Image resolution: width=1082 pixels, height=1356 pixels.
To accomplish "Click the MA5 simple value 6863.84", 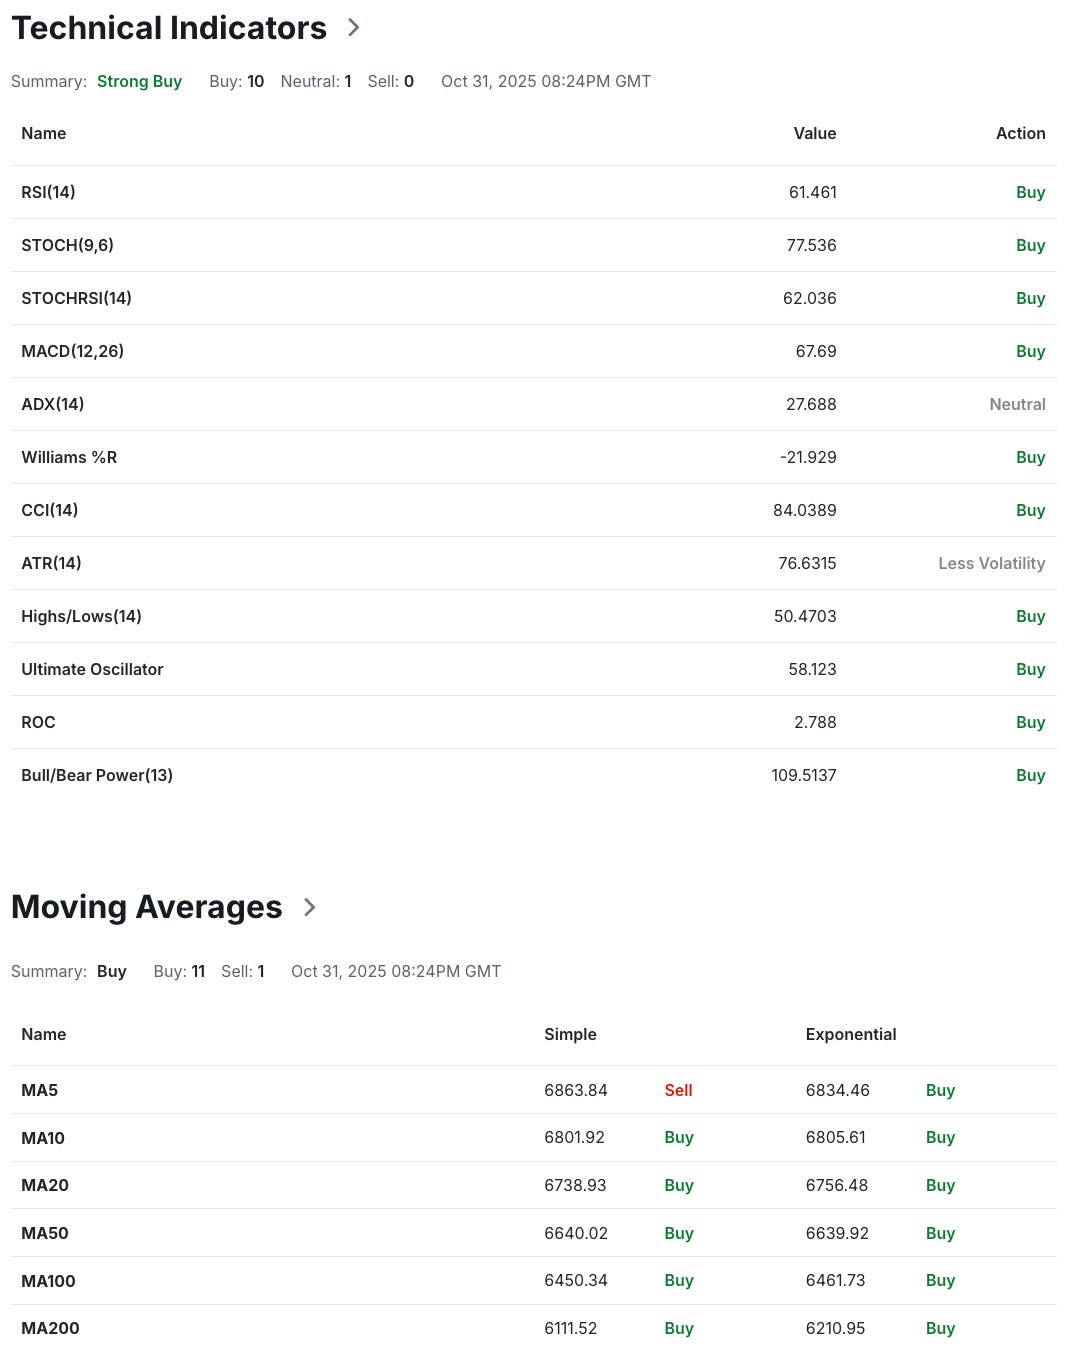I will (576, 1090).
